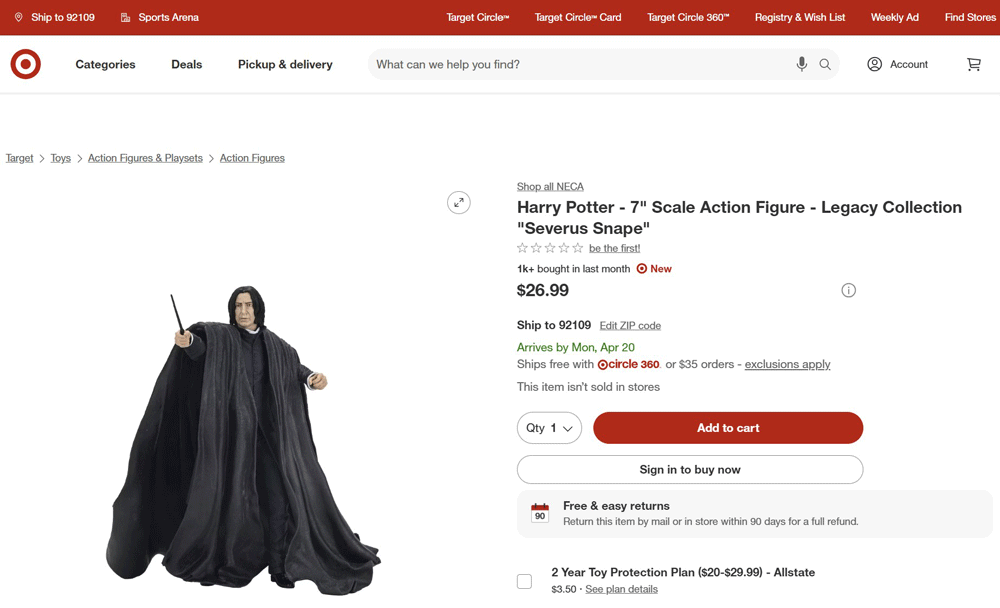
Task: Activate voice search with the microphone icon
Action: coord(800,64)
